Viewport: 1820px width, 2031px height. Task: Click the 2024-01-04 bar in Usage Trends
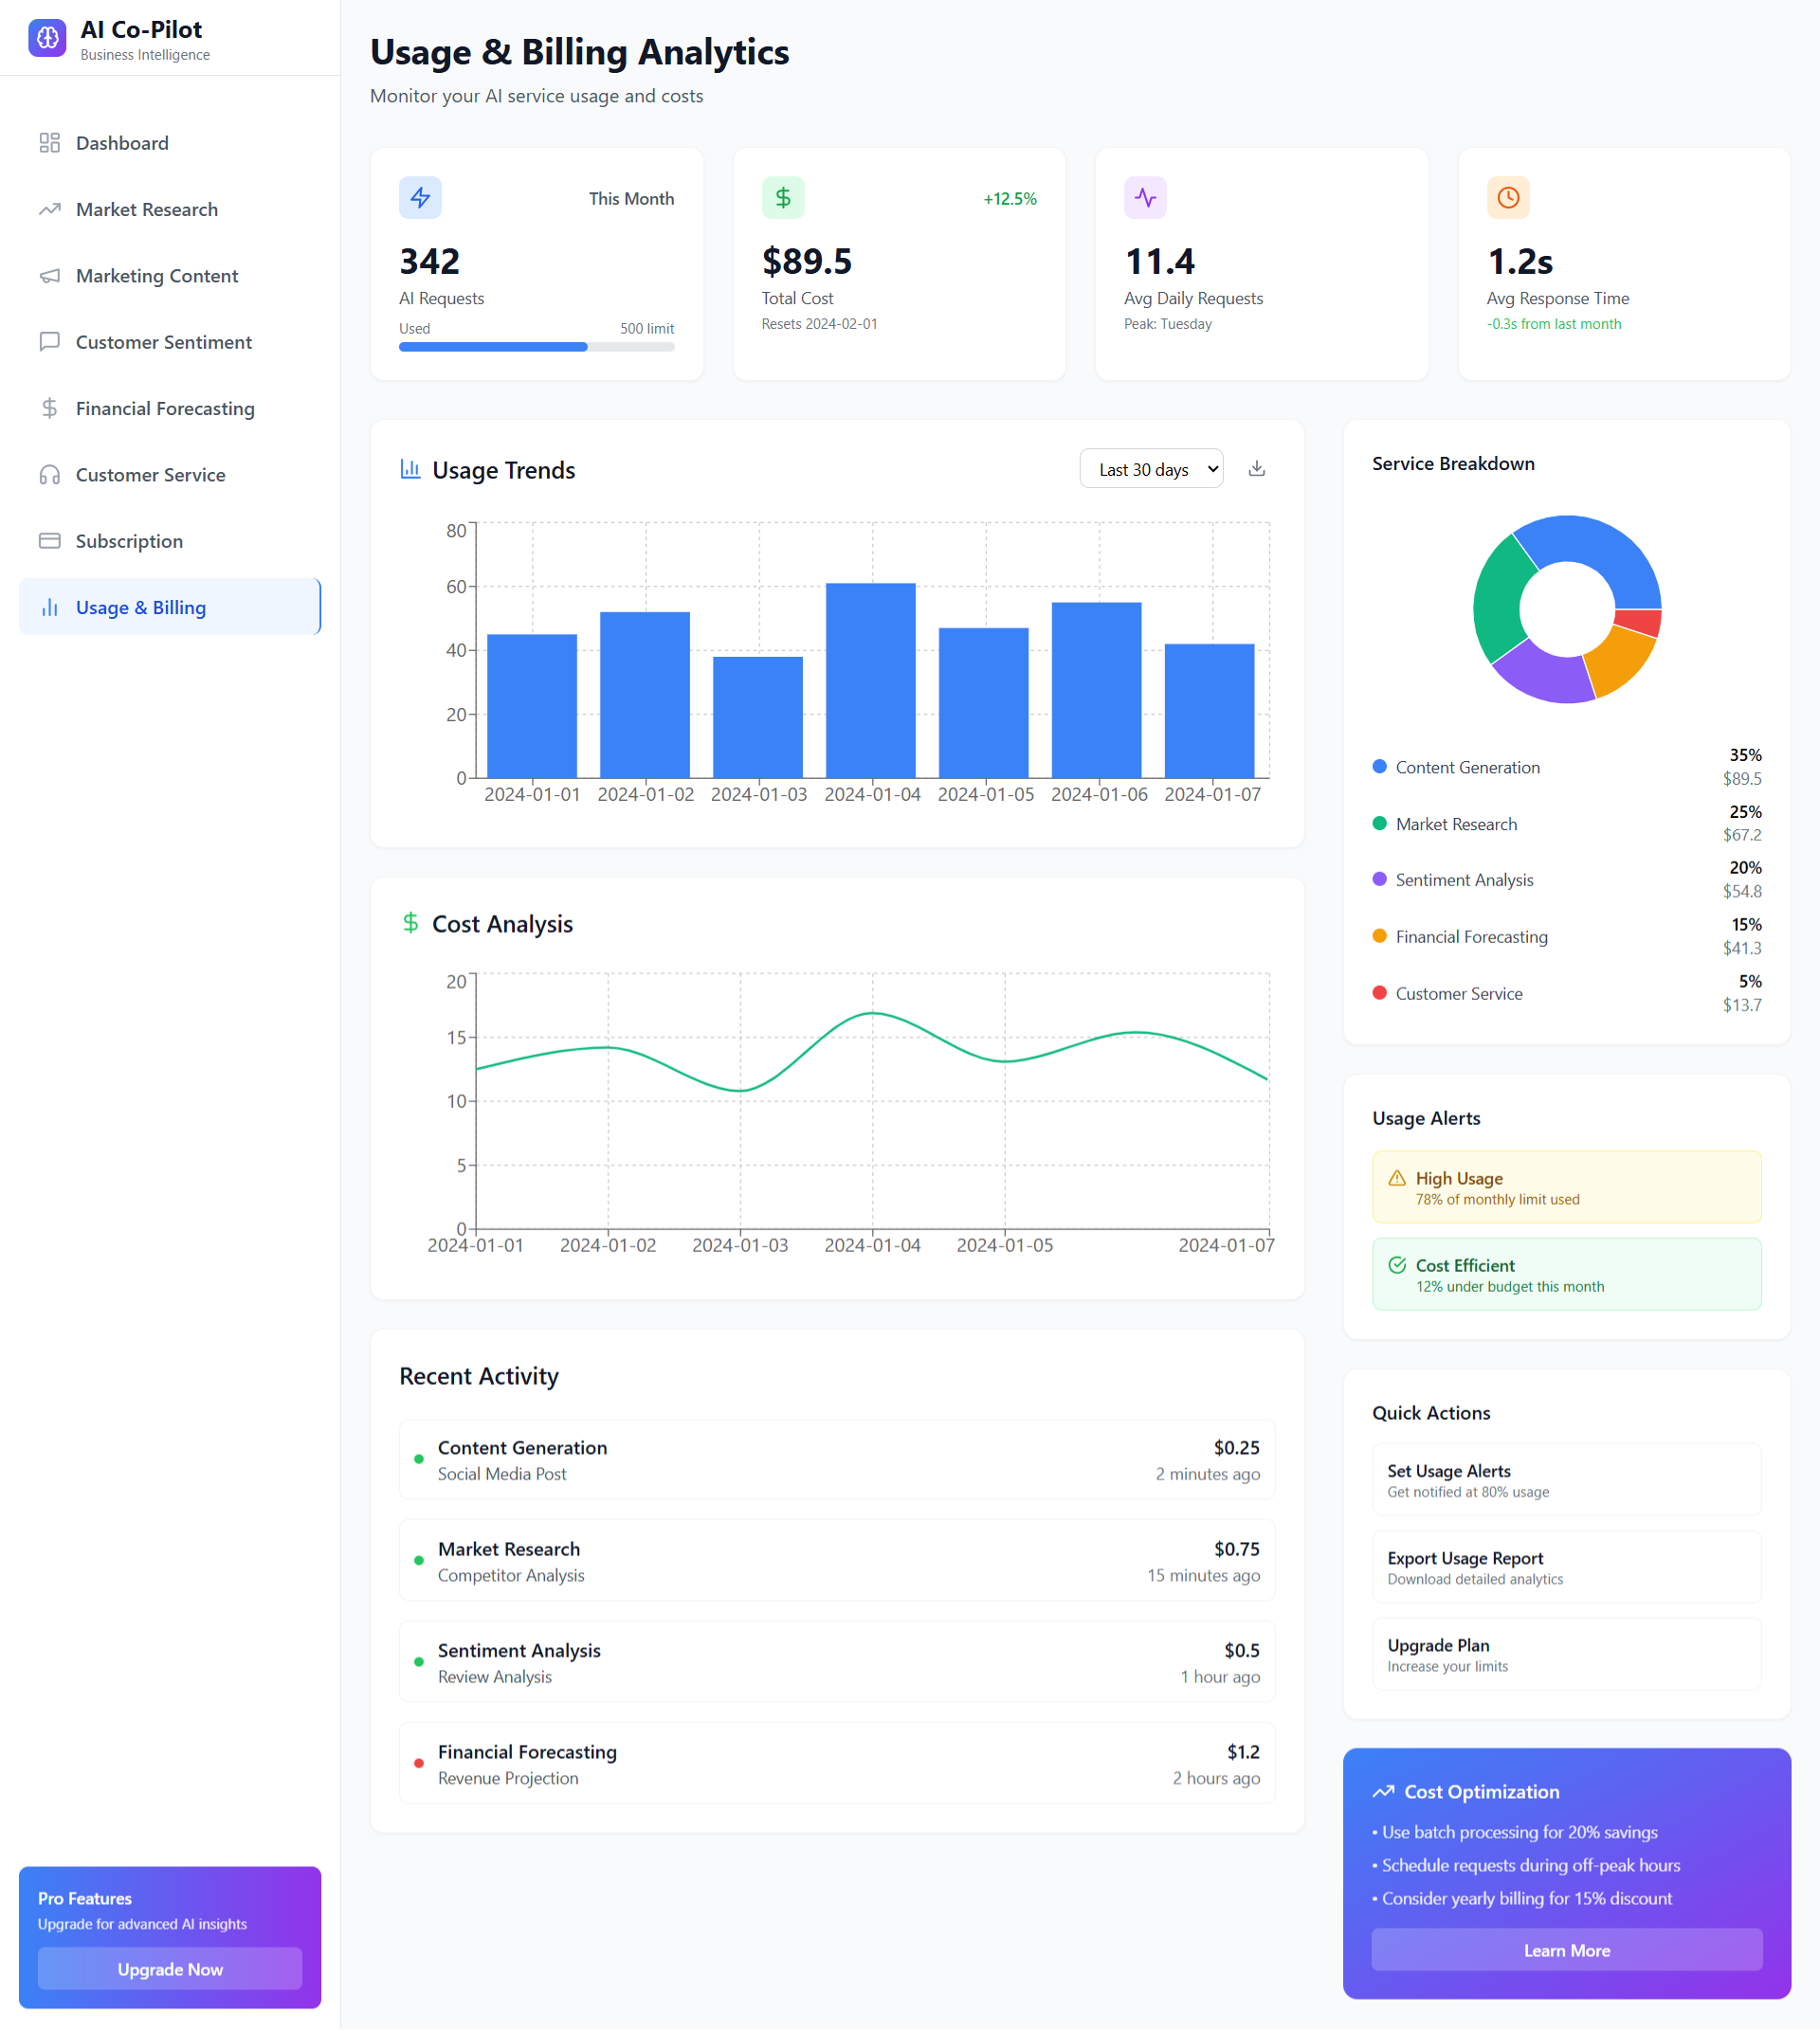coord(871,681)
